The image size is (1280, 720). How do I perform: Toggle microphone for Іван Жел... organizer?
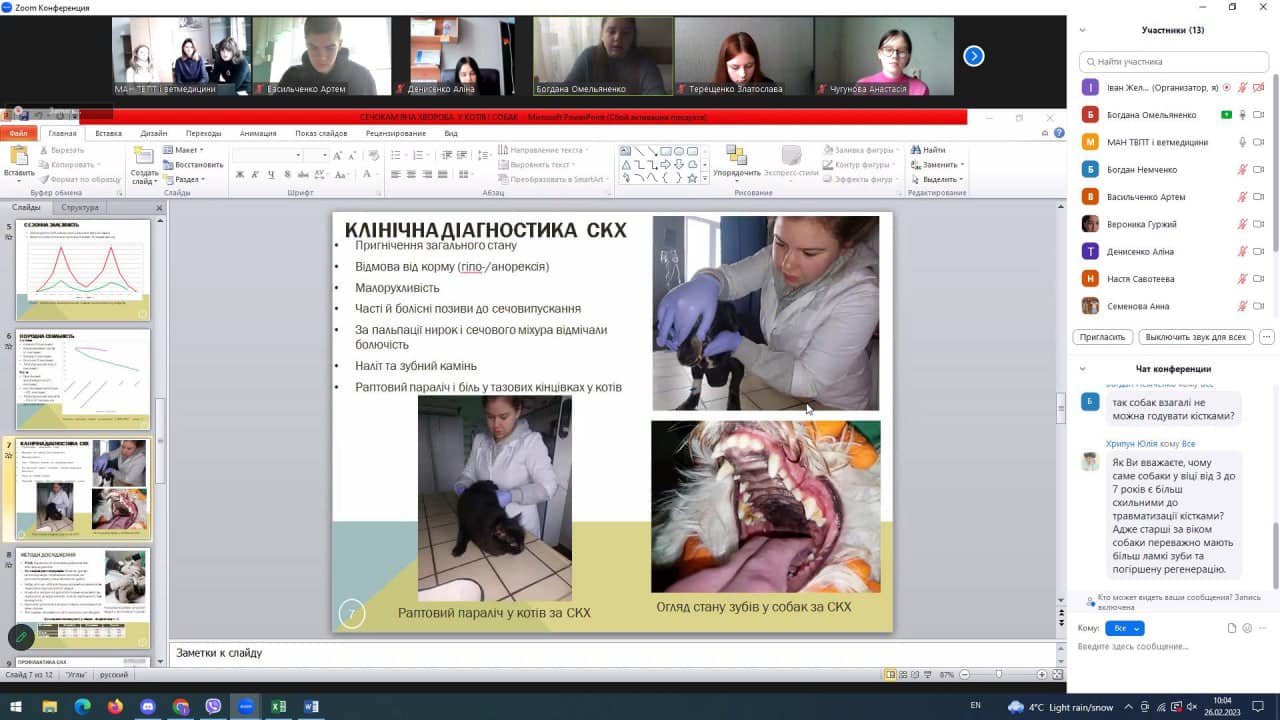1242,88
